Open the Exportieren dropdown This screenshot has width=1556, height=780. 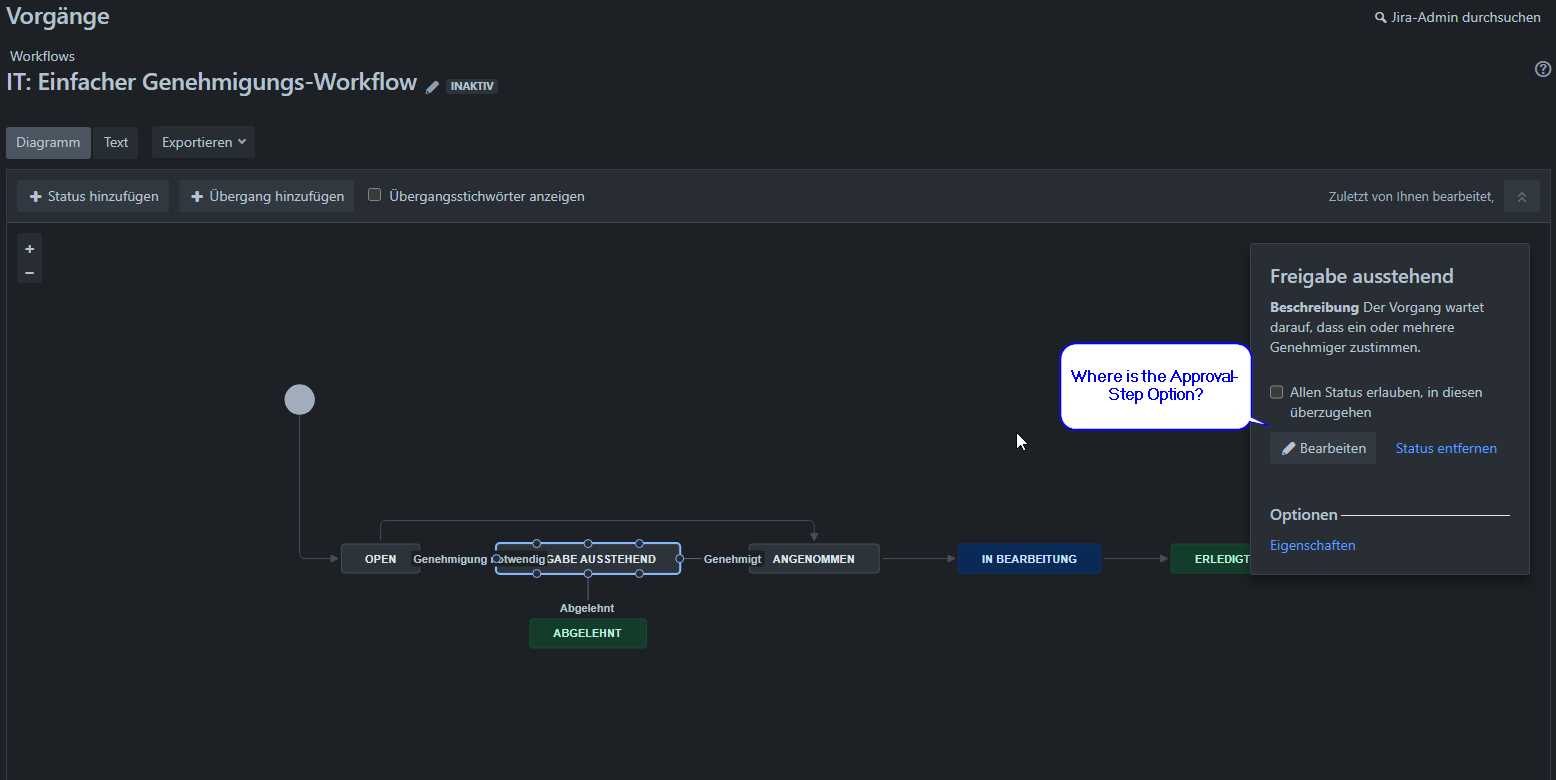pyautogui.click(x=202, y=142)
